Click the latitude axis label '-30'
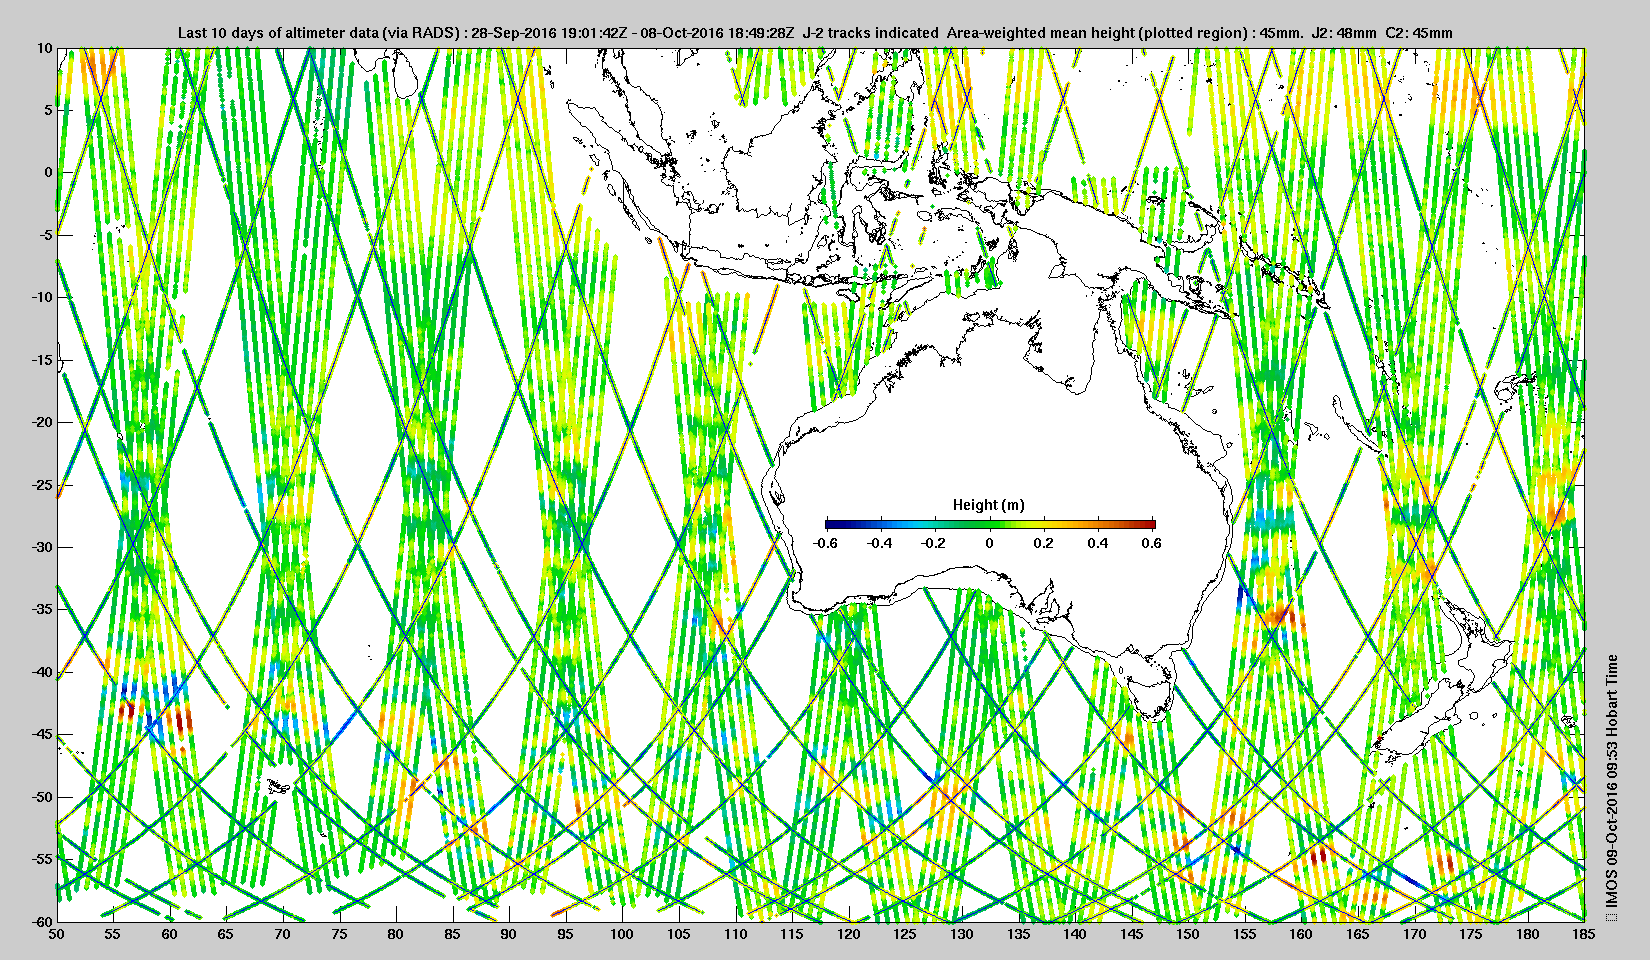 point(42,547)
